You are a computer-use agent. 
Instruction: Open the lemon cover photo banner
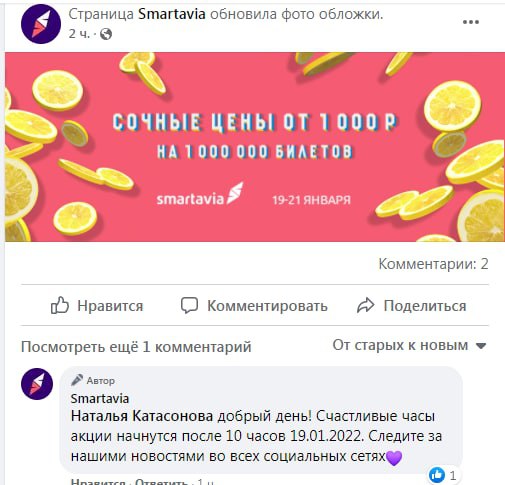coord(255,147)
